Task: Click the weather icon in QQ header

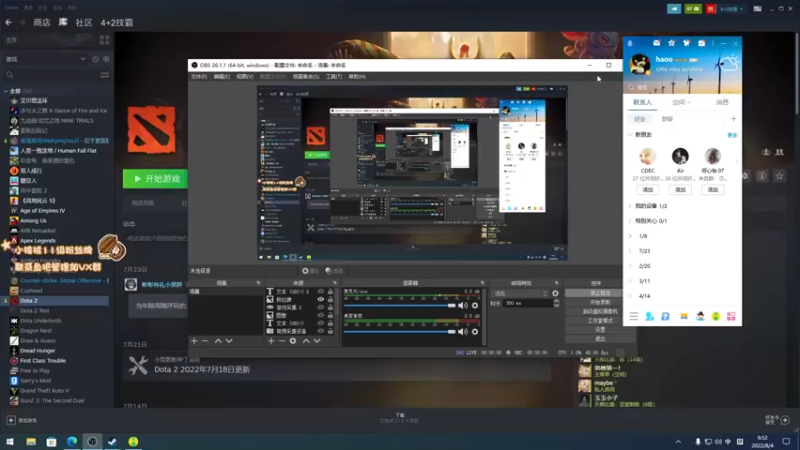Action: (728, 63)
